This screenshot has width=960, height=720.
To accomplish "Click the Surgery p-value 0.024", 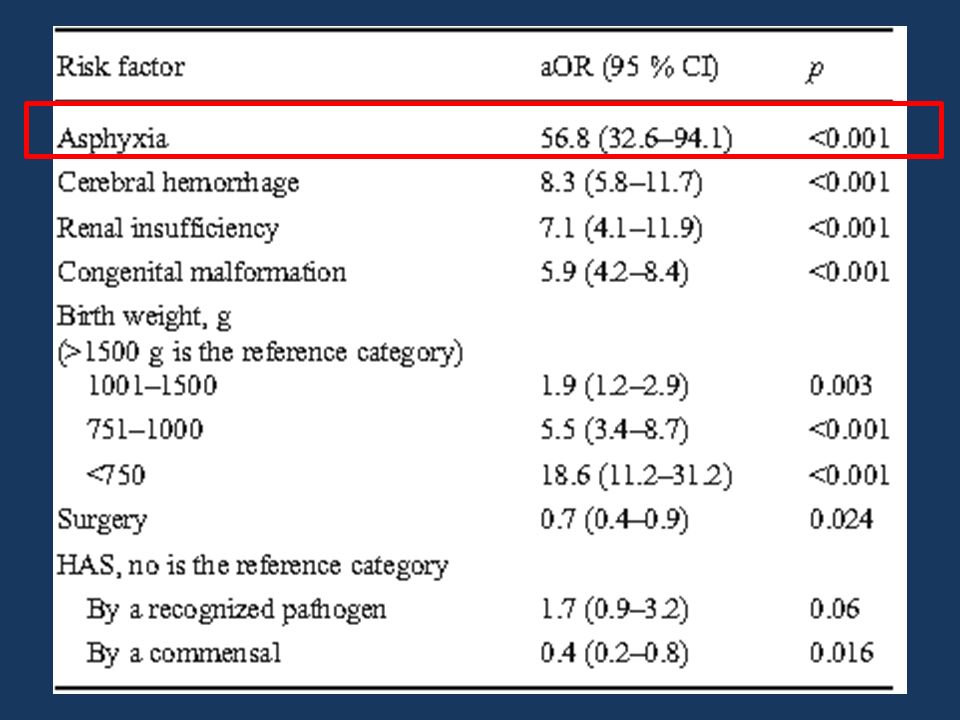I will click(x=841, y=519).
